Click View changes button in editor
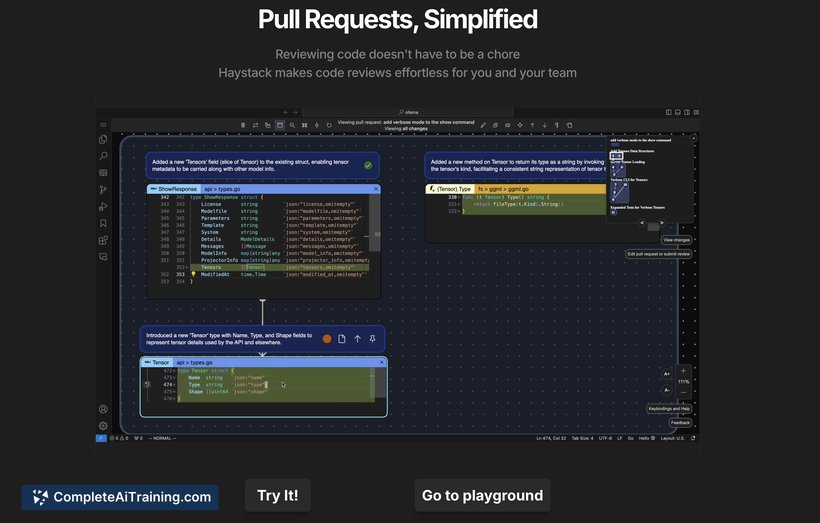This screenshot has height=523, width=820. 676,240
